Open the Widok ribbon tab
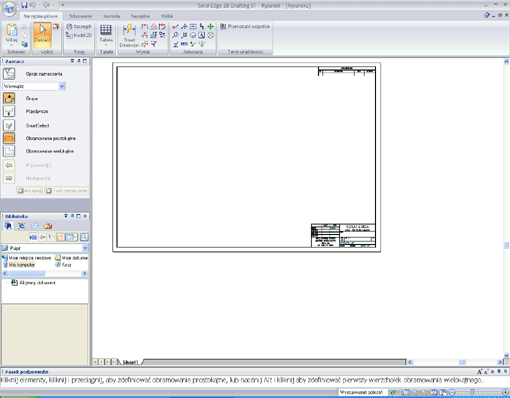The width and height of the screenshot is (510, 398). click(167, 16)
